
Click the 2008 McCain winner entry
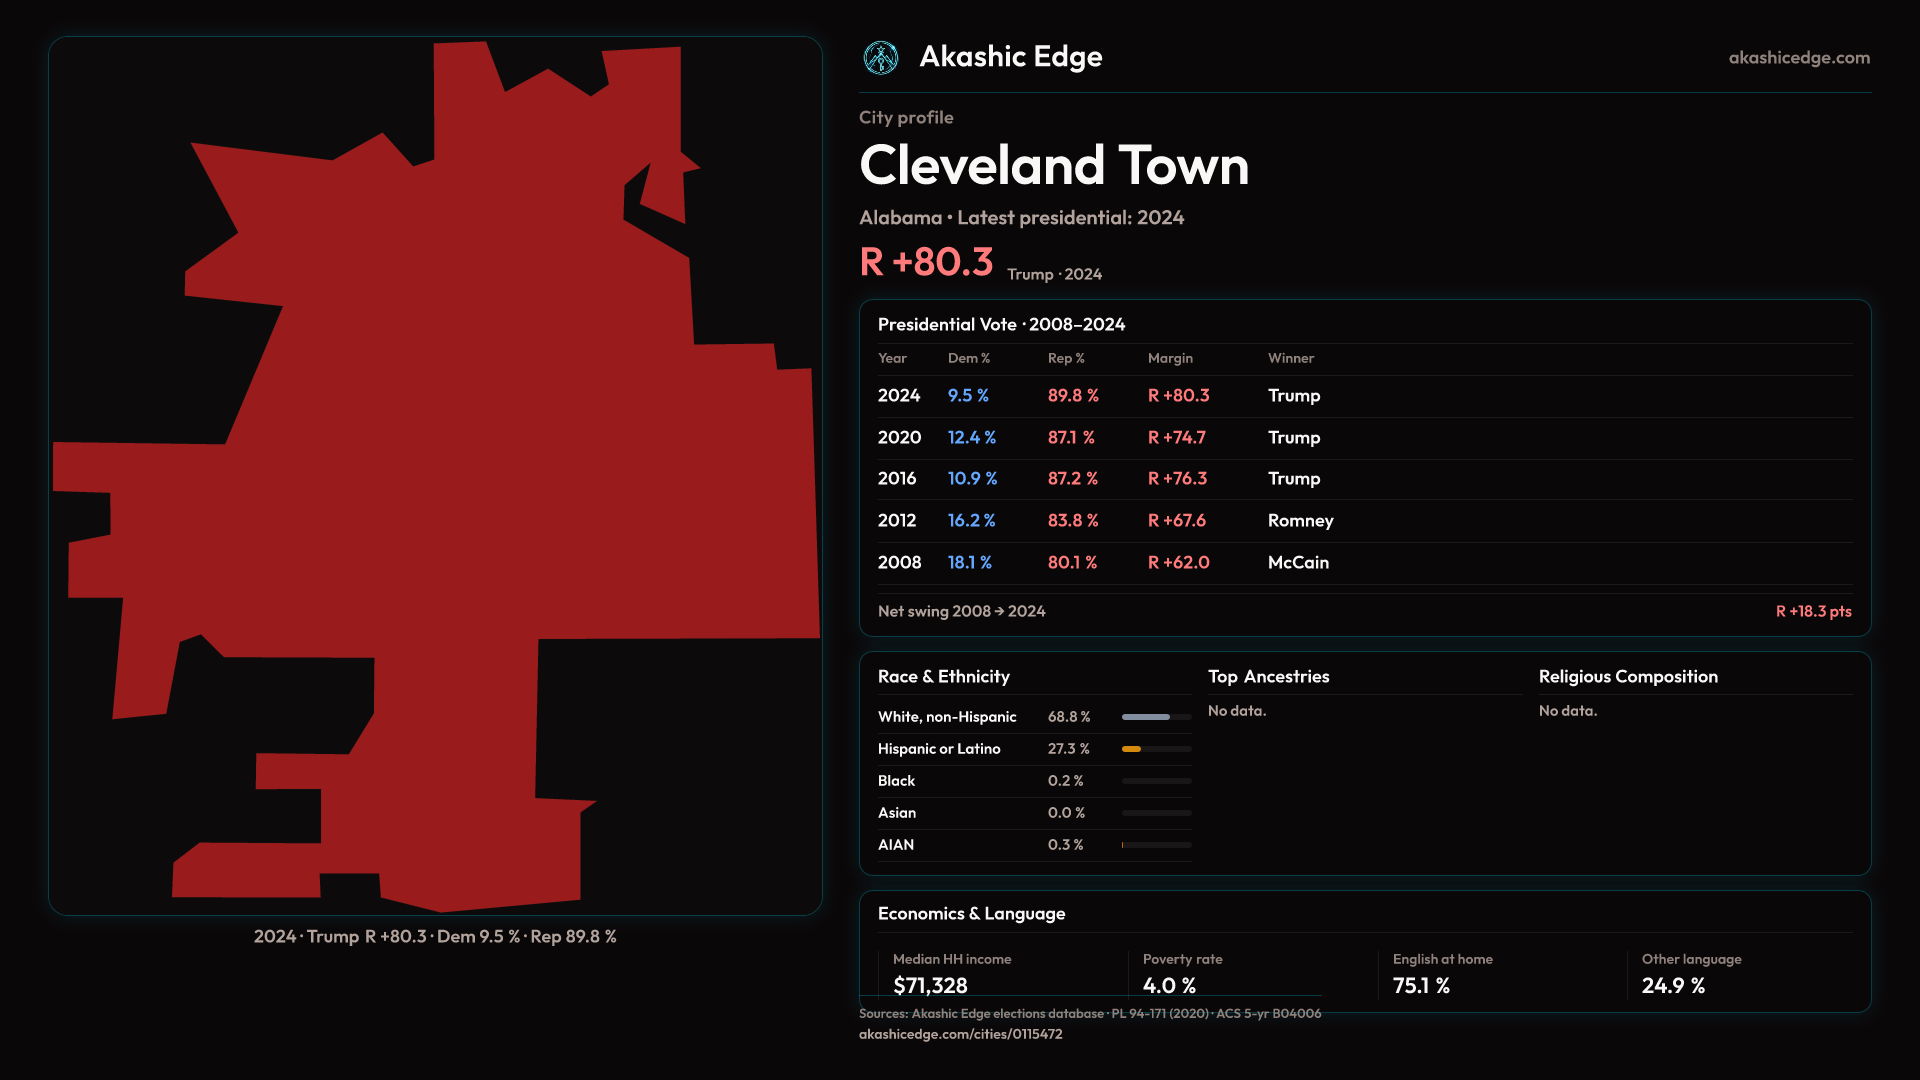(x=1297, y=563)
